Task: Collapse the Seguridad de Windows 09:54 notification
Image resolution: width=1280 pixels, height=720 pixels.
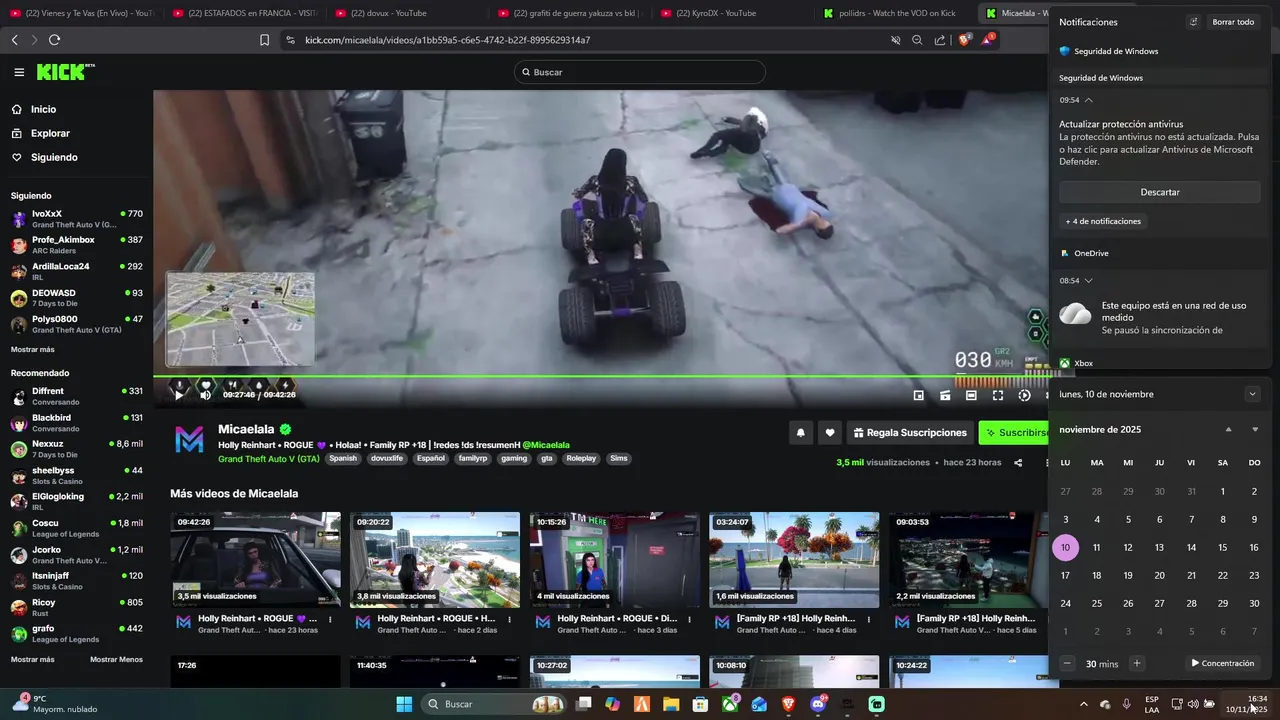Action: 1088,100
